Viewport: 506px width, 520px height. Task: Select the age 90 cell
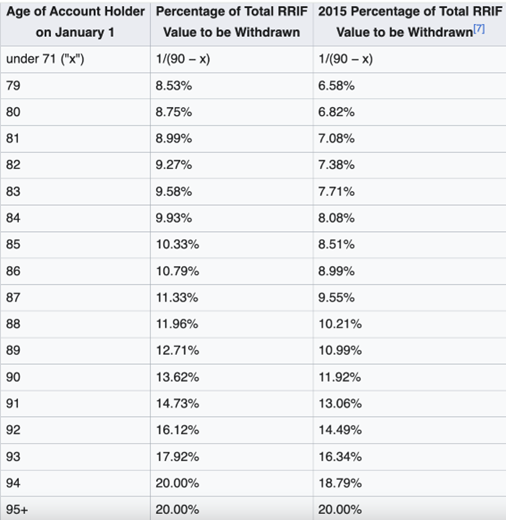75,377
